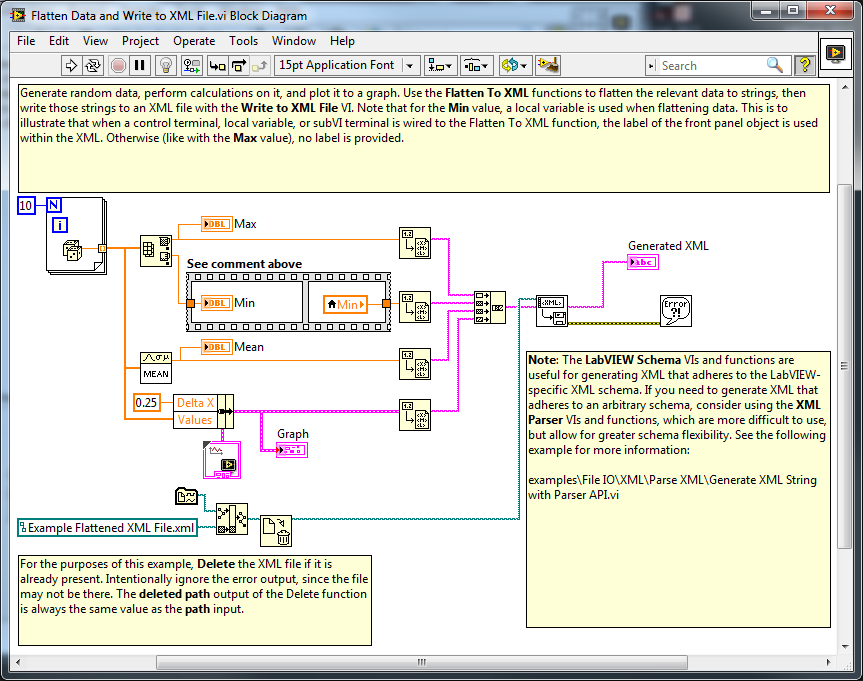Open the Operate menu
The image size is (863, 681).
pyautogui.click(x=194, y=41)
